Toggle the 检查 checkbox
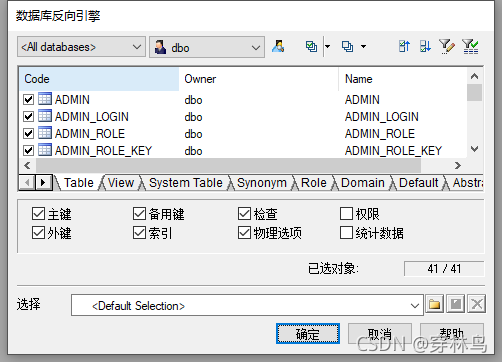Screen dimensions: 502x362 244,214
